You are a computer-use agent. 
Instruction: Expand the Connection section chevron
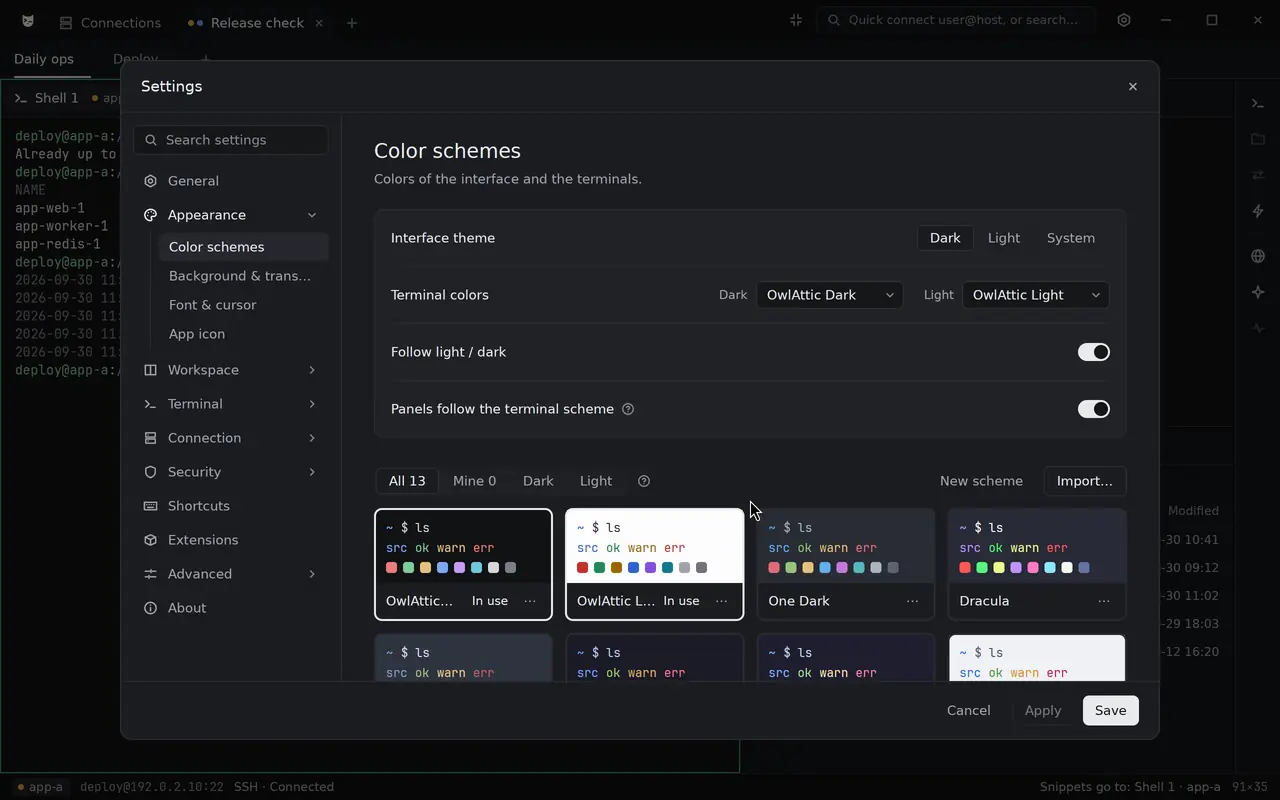pos(312,438)
